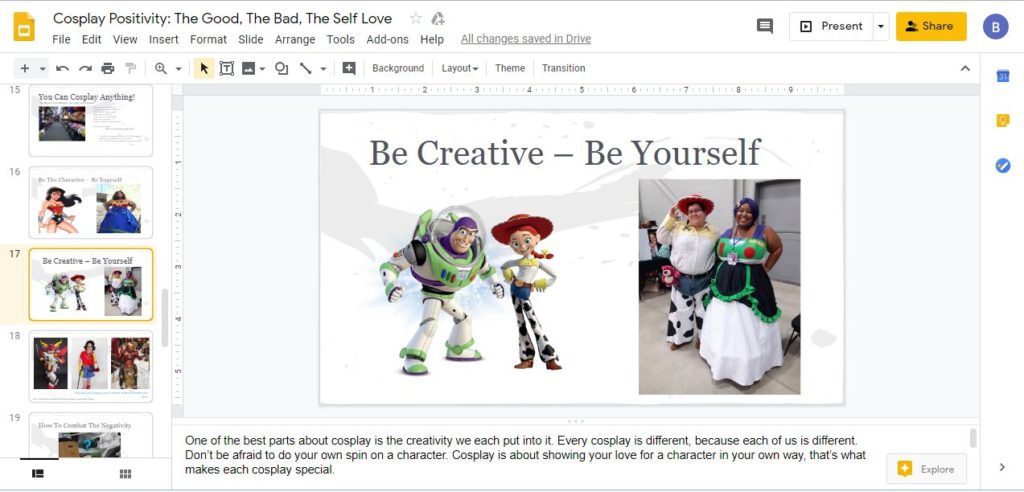Star the presentation title
1024x492 pixels.
pos(415,18)
